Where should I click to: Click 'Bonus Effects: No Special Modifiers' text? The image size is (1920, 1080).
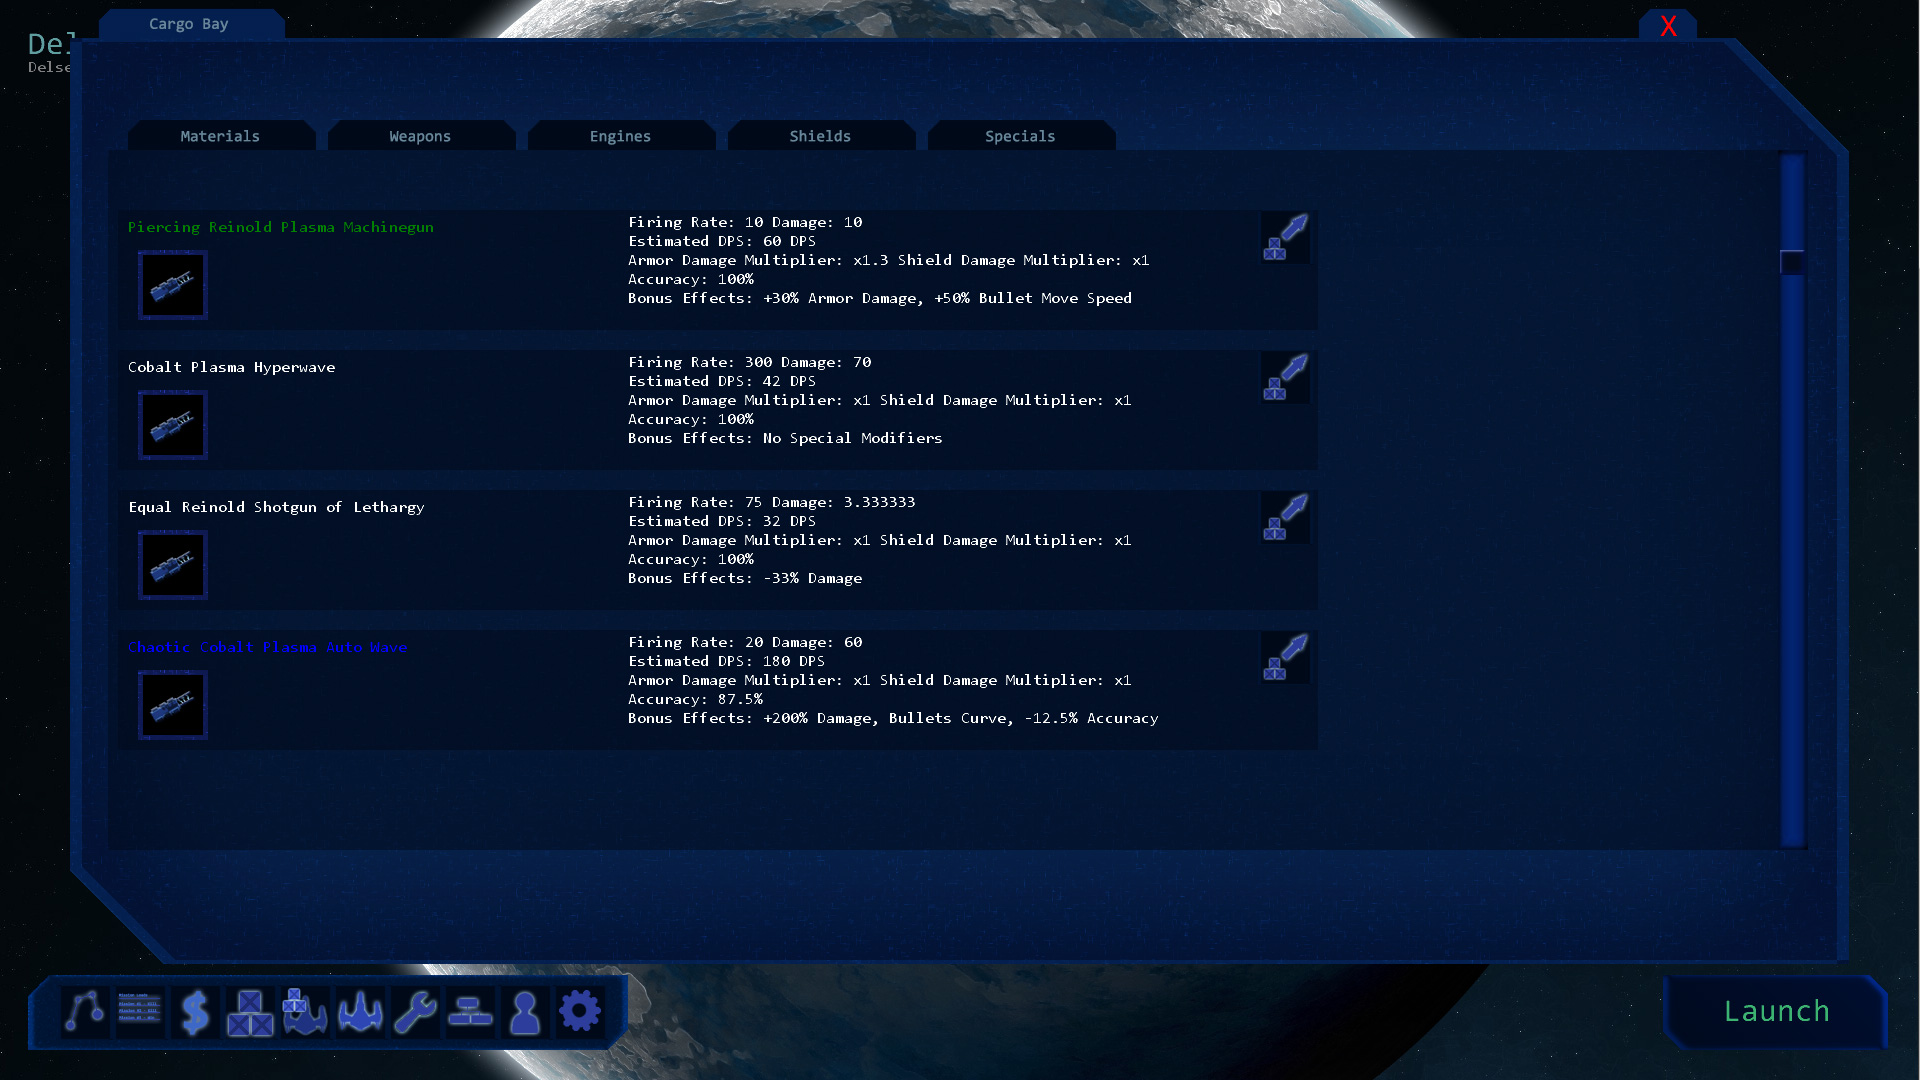coord(785,438)
